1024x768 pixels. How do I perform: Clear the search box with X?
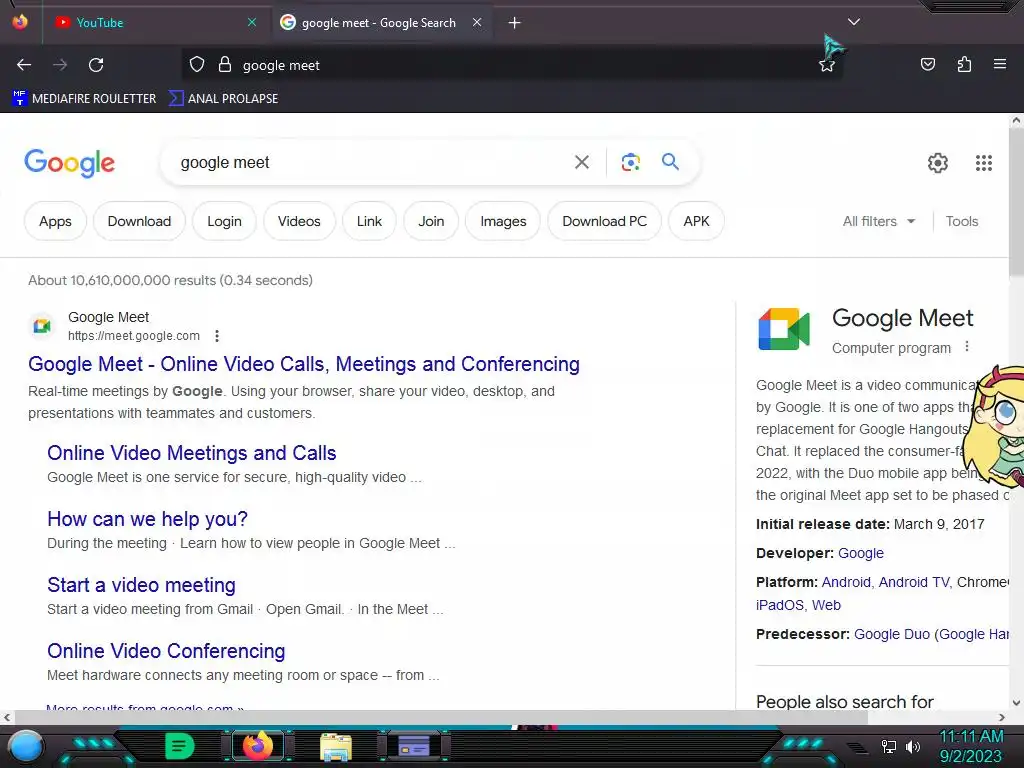point(582,162)
